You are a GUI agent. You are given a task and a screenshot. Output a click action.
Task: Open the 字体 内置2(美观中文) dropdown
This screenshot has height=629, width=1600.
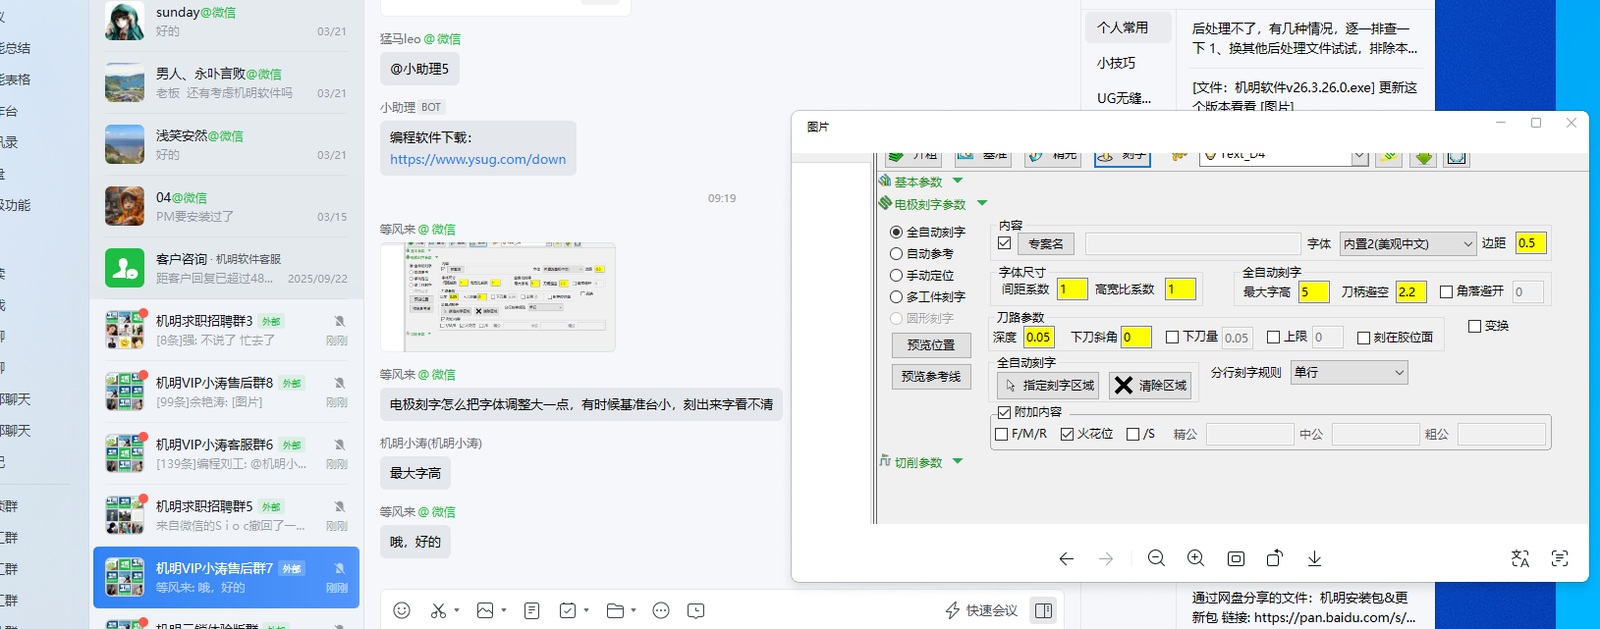pyautogui.click(x=1407, y=243)
